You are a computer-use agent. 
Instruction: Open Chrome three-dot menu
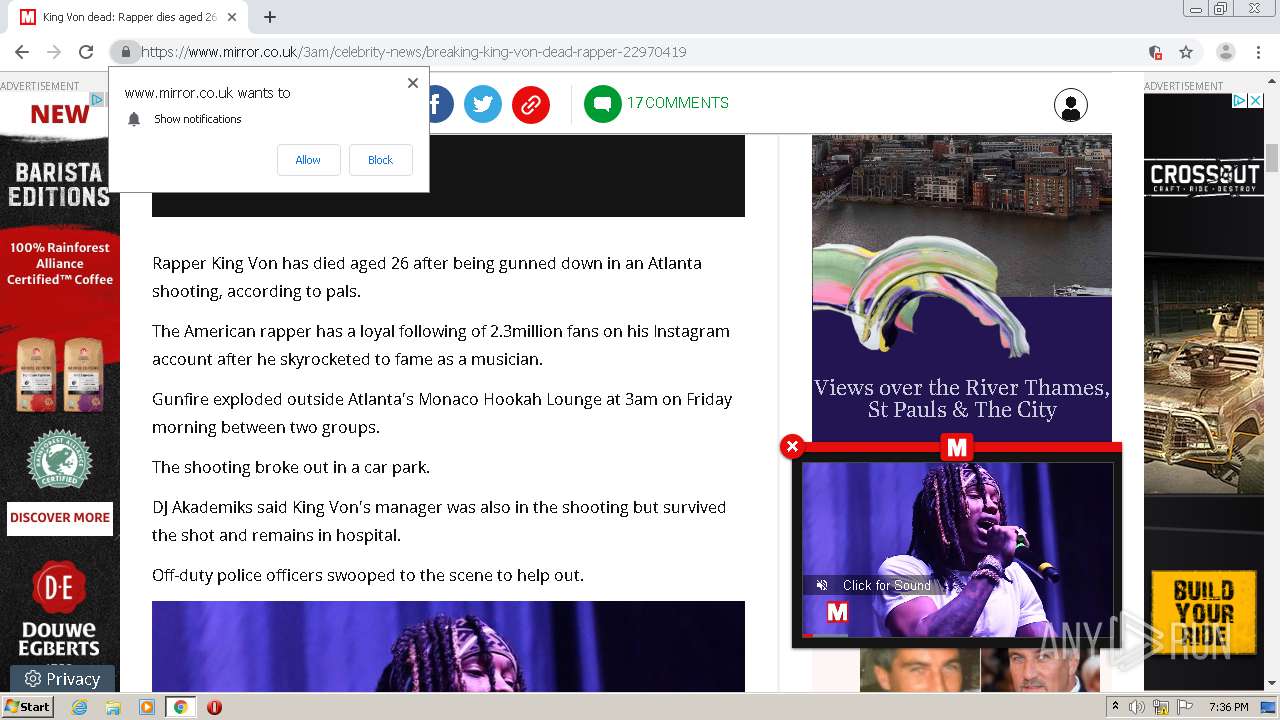1258,52
